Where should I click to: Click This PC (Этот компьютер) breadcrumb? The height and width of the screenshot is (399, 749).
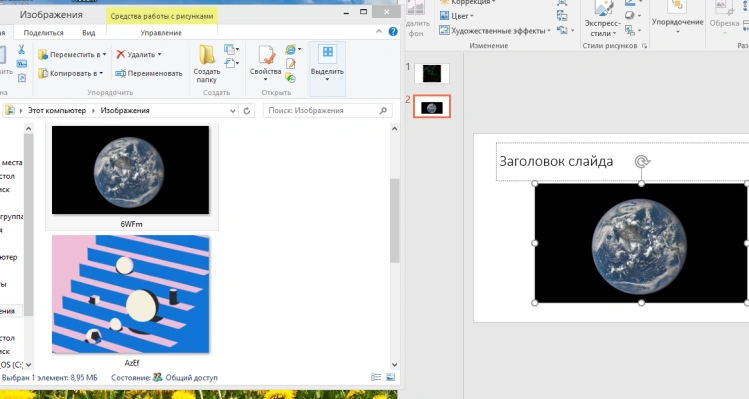click(57, 110)
